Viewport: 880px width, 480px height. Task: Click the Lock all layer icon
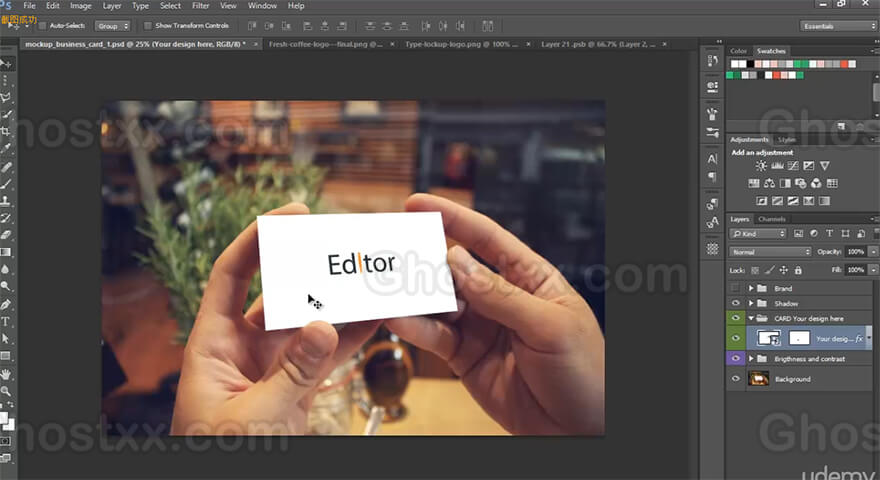point(798,270)
